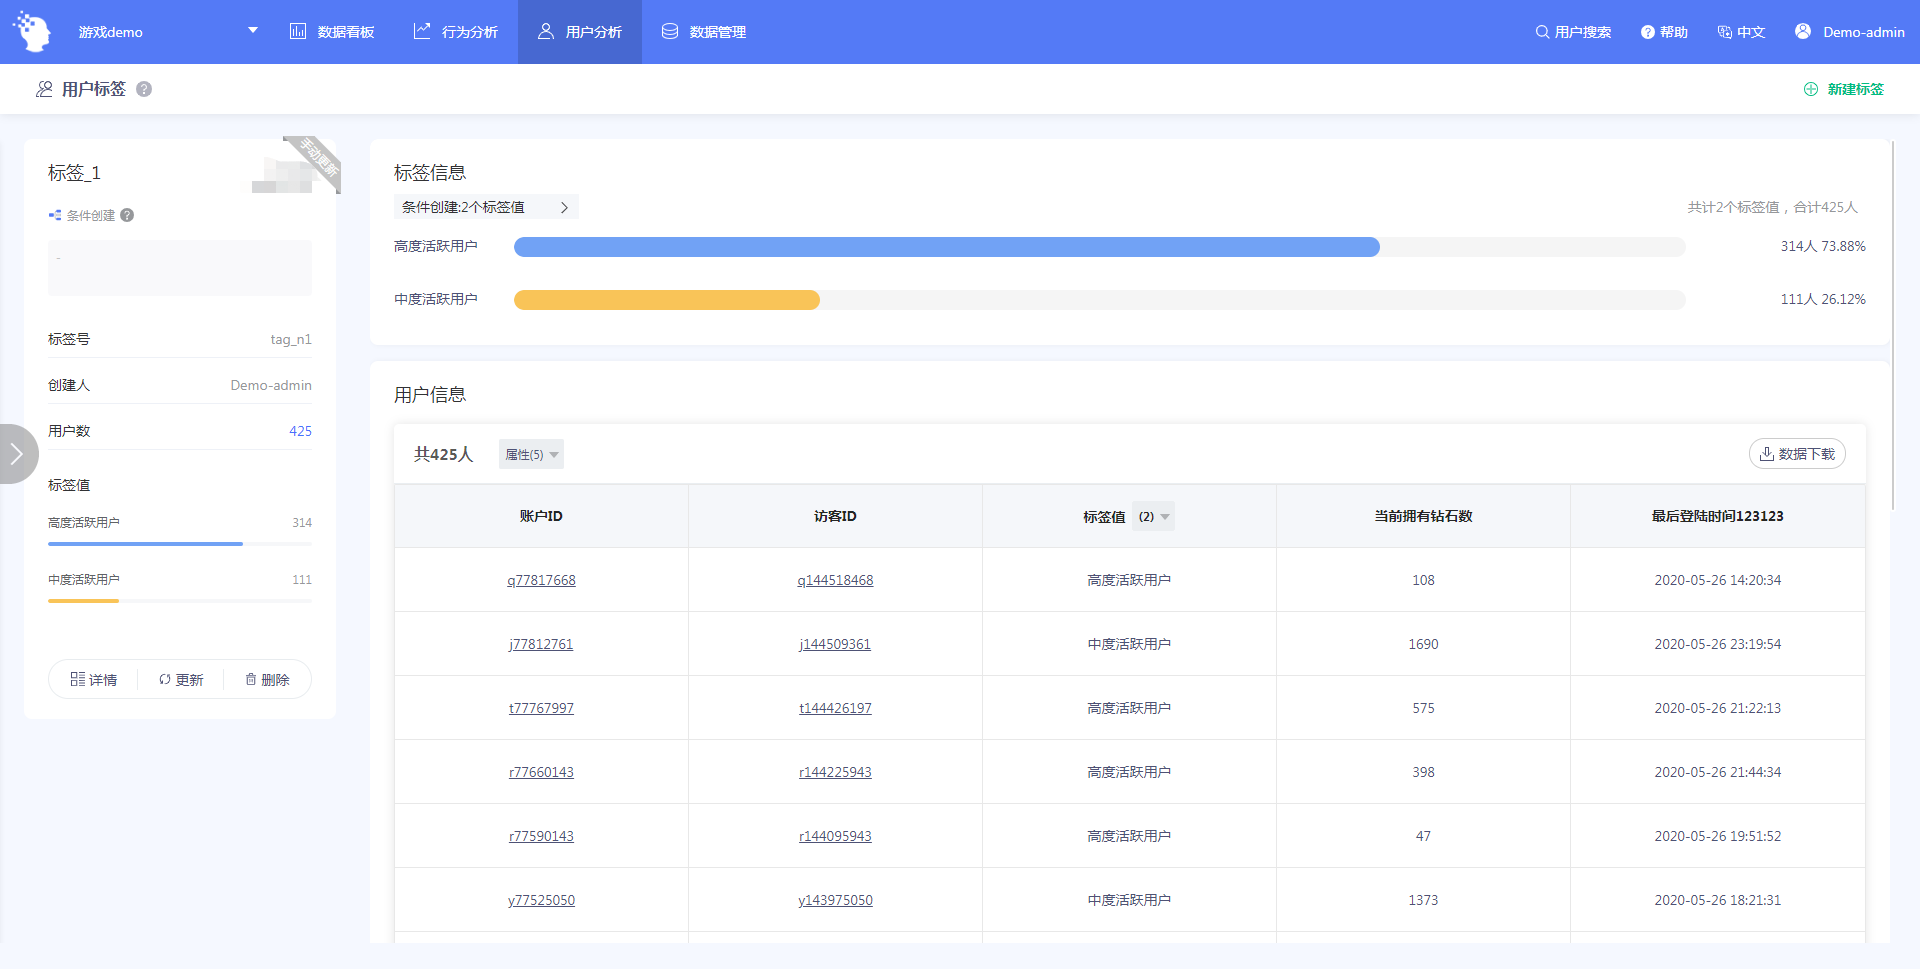Open visitor q144518468
1920x969 pixels.
click(x=835, y=580)
